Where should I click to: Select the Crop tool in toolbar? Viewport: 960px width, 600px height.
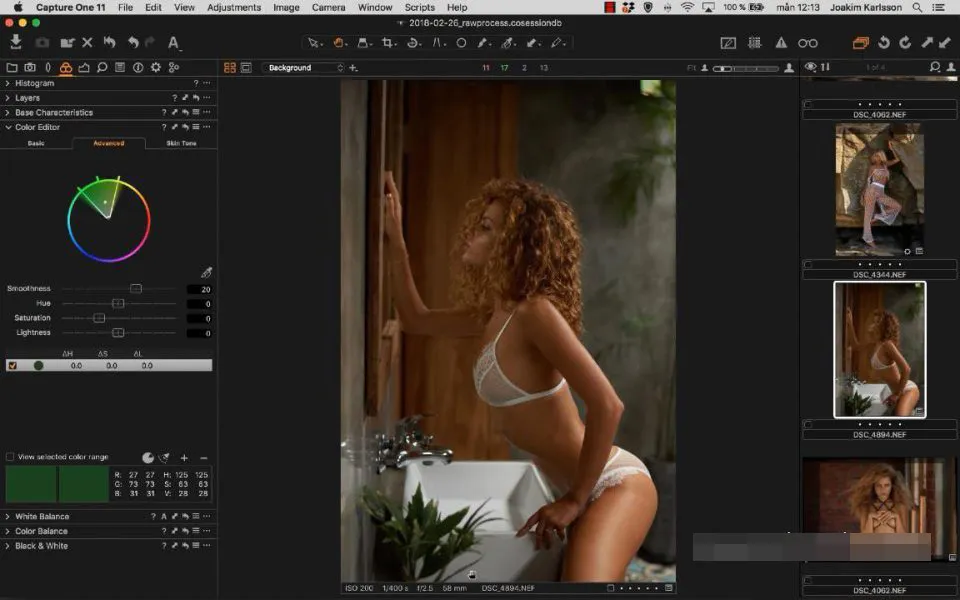[x=386, y=43]
